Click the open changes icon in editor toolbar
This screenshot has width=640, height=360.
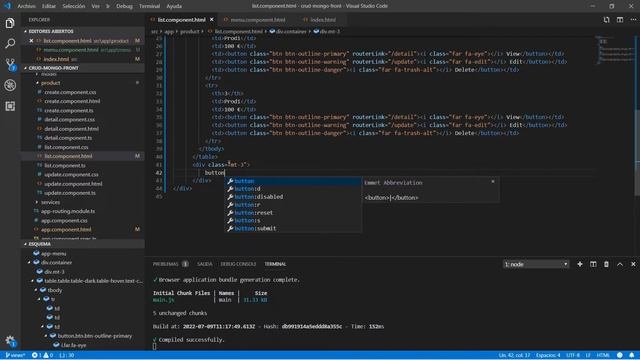607,20
